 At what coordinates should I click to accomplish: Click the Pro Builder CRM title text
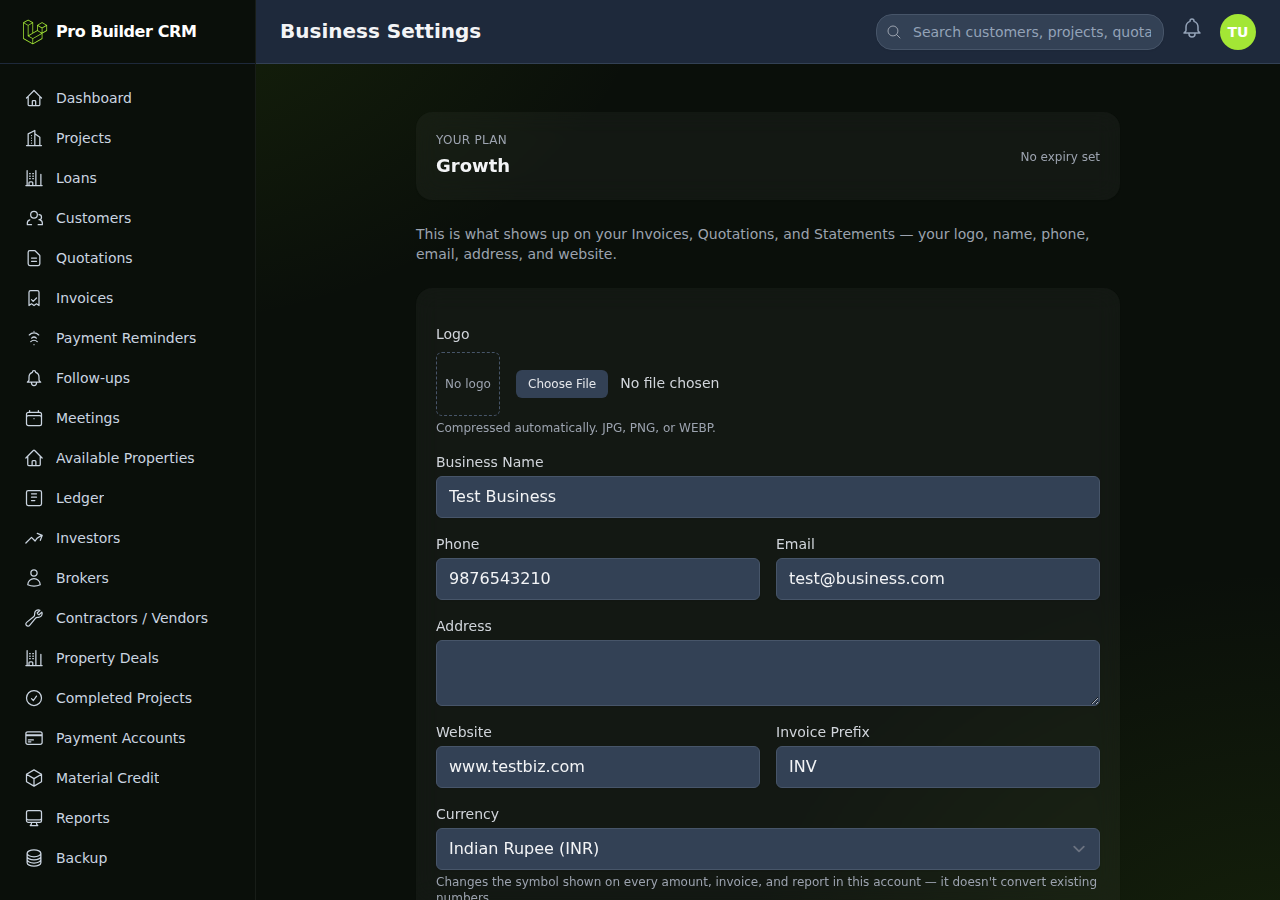coord(126,31)
